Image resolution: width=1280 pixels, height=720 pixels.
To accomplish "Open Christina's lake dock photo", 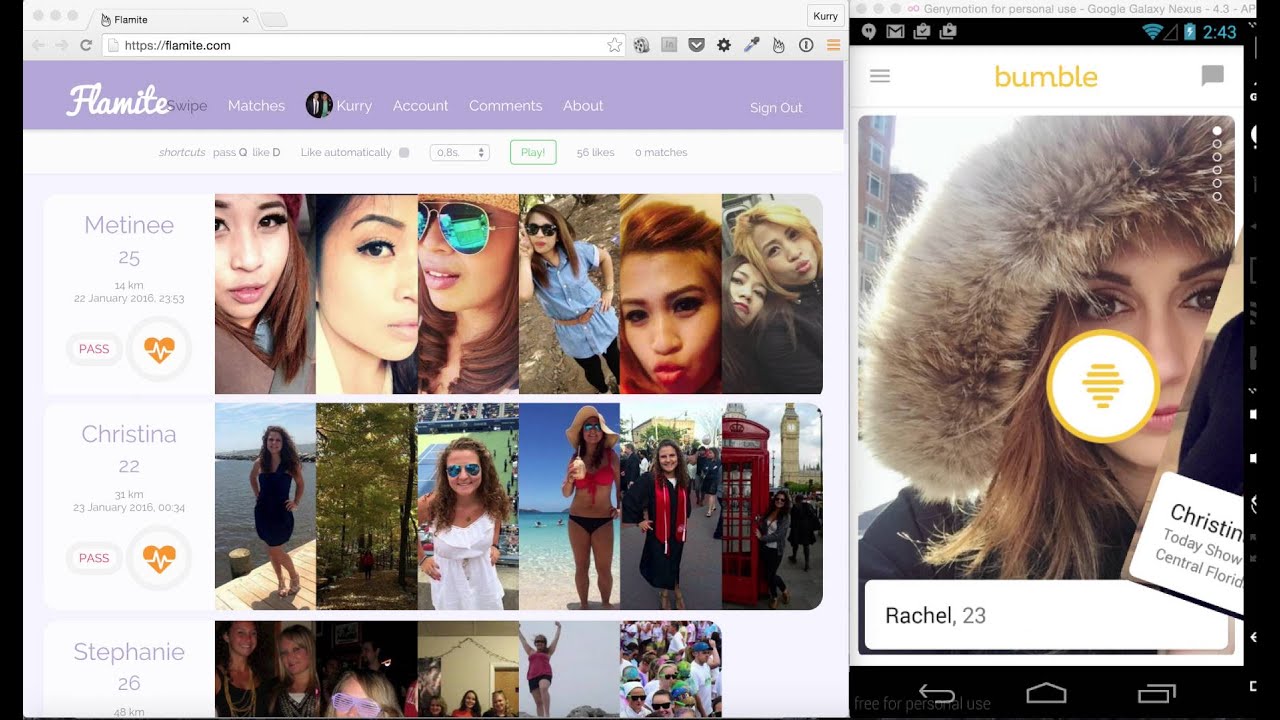I will (265, 507).
